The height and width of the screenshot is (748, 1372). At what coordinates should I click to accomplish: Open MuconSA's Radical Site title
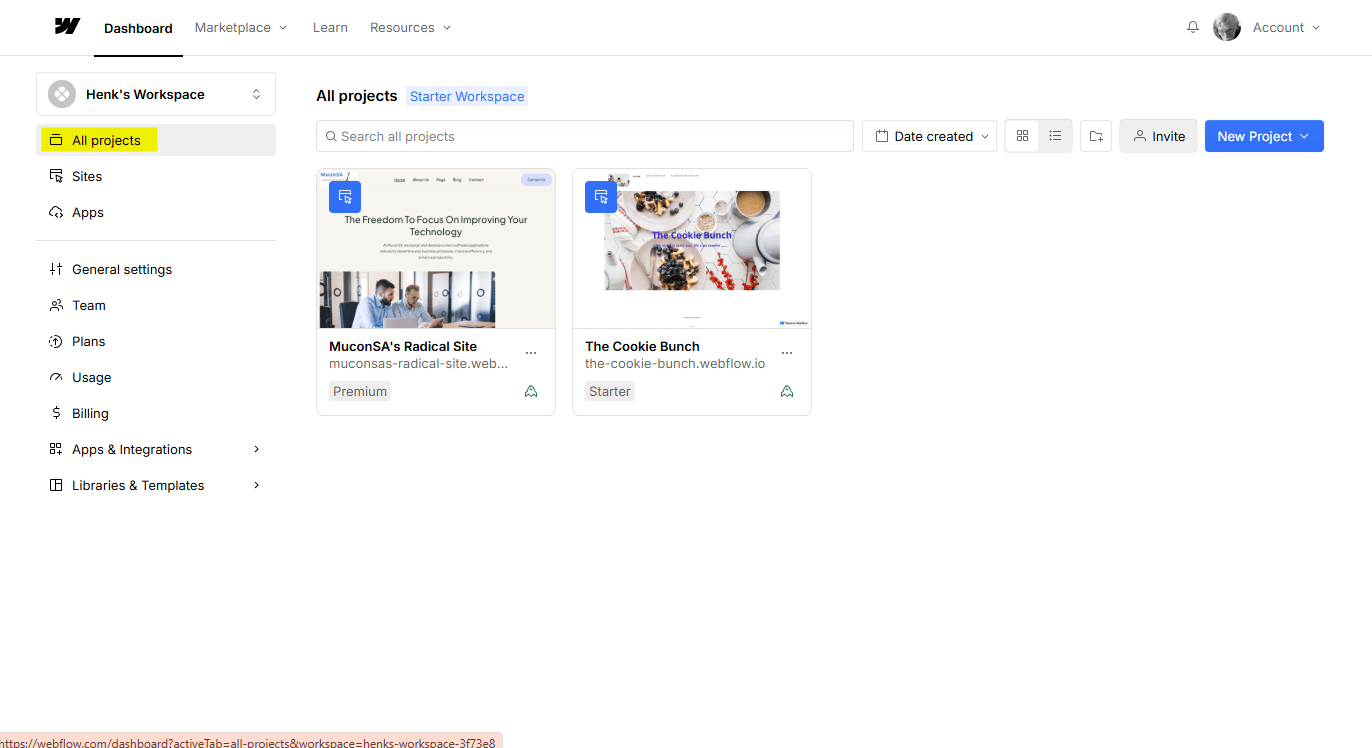(403, 346)
